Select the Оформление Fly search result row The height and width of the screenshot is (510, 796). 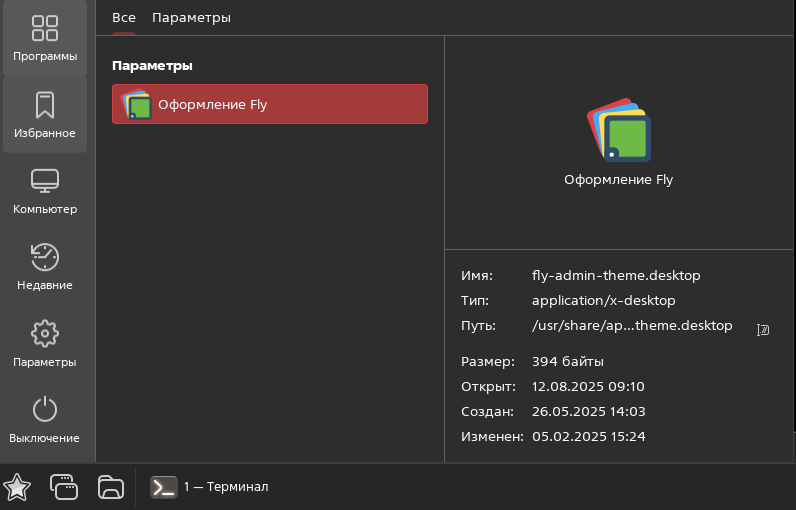270,104
